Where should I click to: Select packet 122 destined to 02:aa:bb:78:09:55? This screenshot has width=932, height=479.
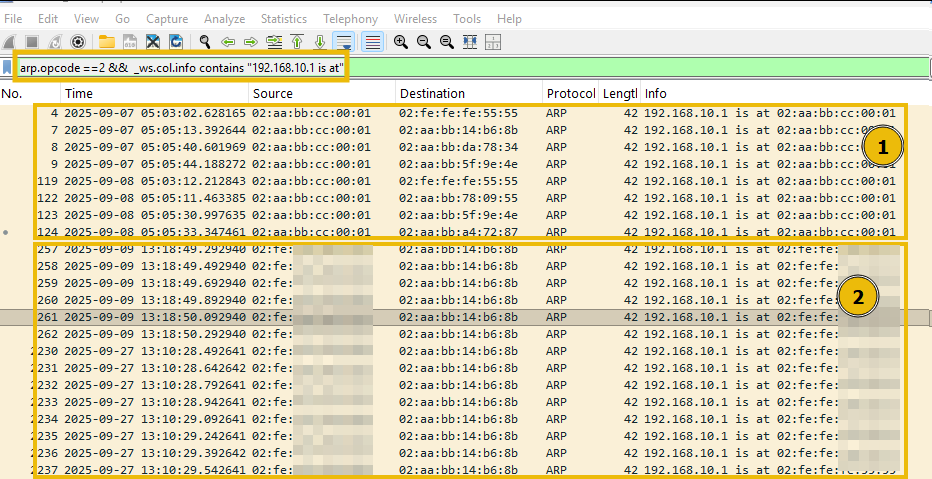pos(466,198)
